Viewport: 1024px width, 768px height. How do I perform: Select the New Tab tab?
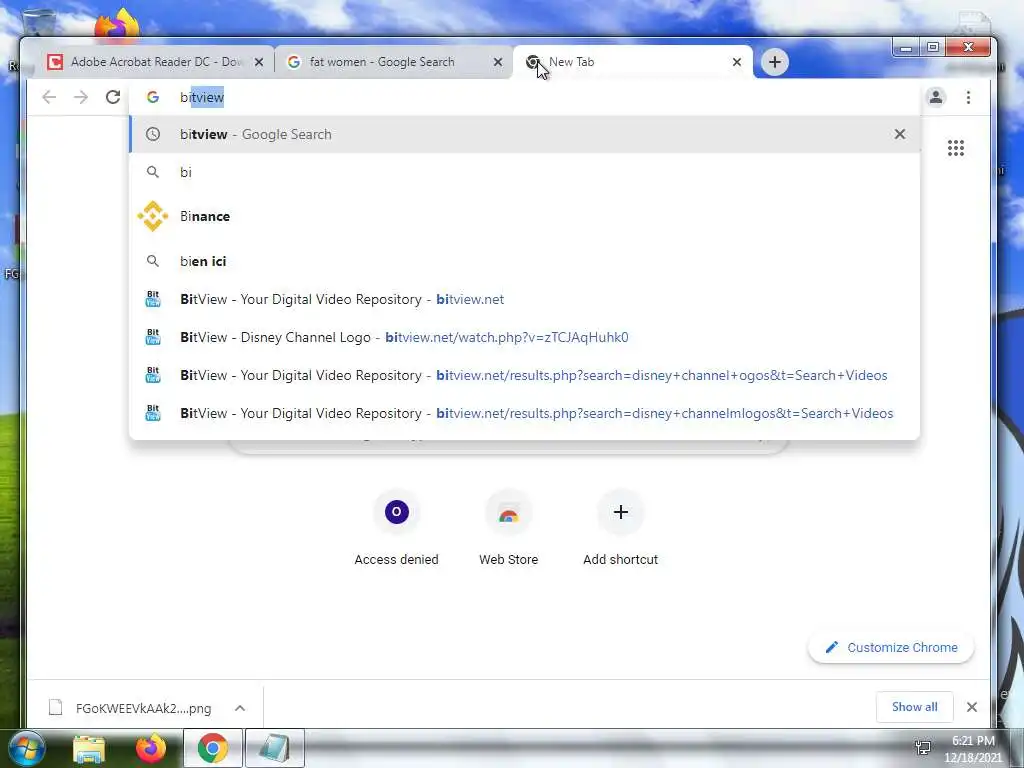pyautogui.click(x=633, y=62)
